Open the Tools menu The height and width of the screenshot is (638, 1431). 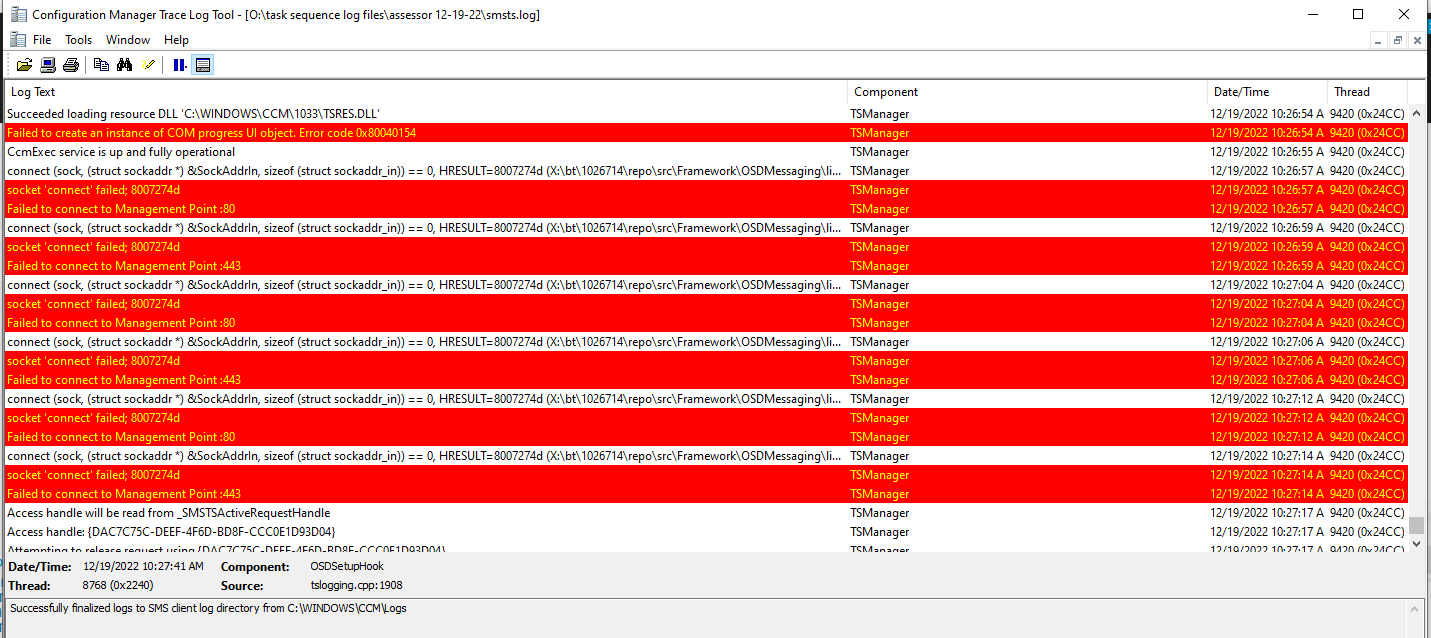coord(78,40)
